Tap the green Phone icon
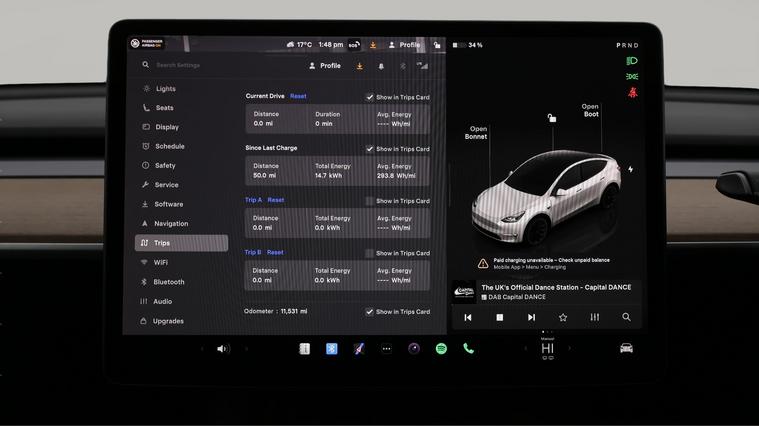This screenshot has height=426, width=759. [x=468, y=349]
